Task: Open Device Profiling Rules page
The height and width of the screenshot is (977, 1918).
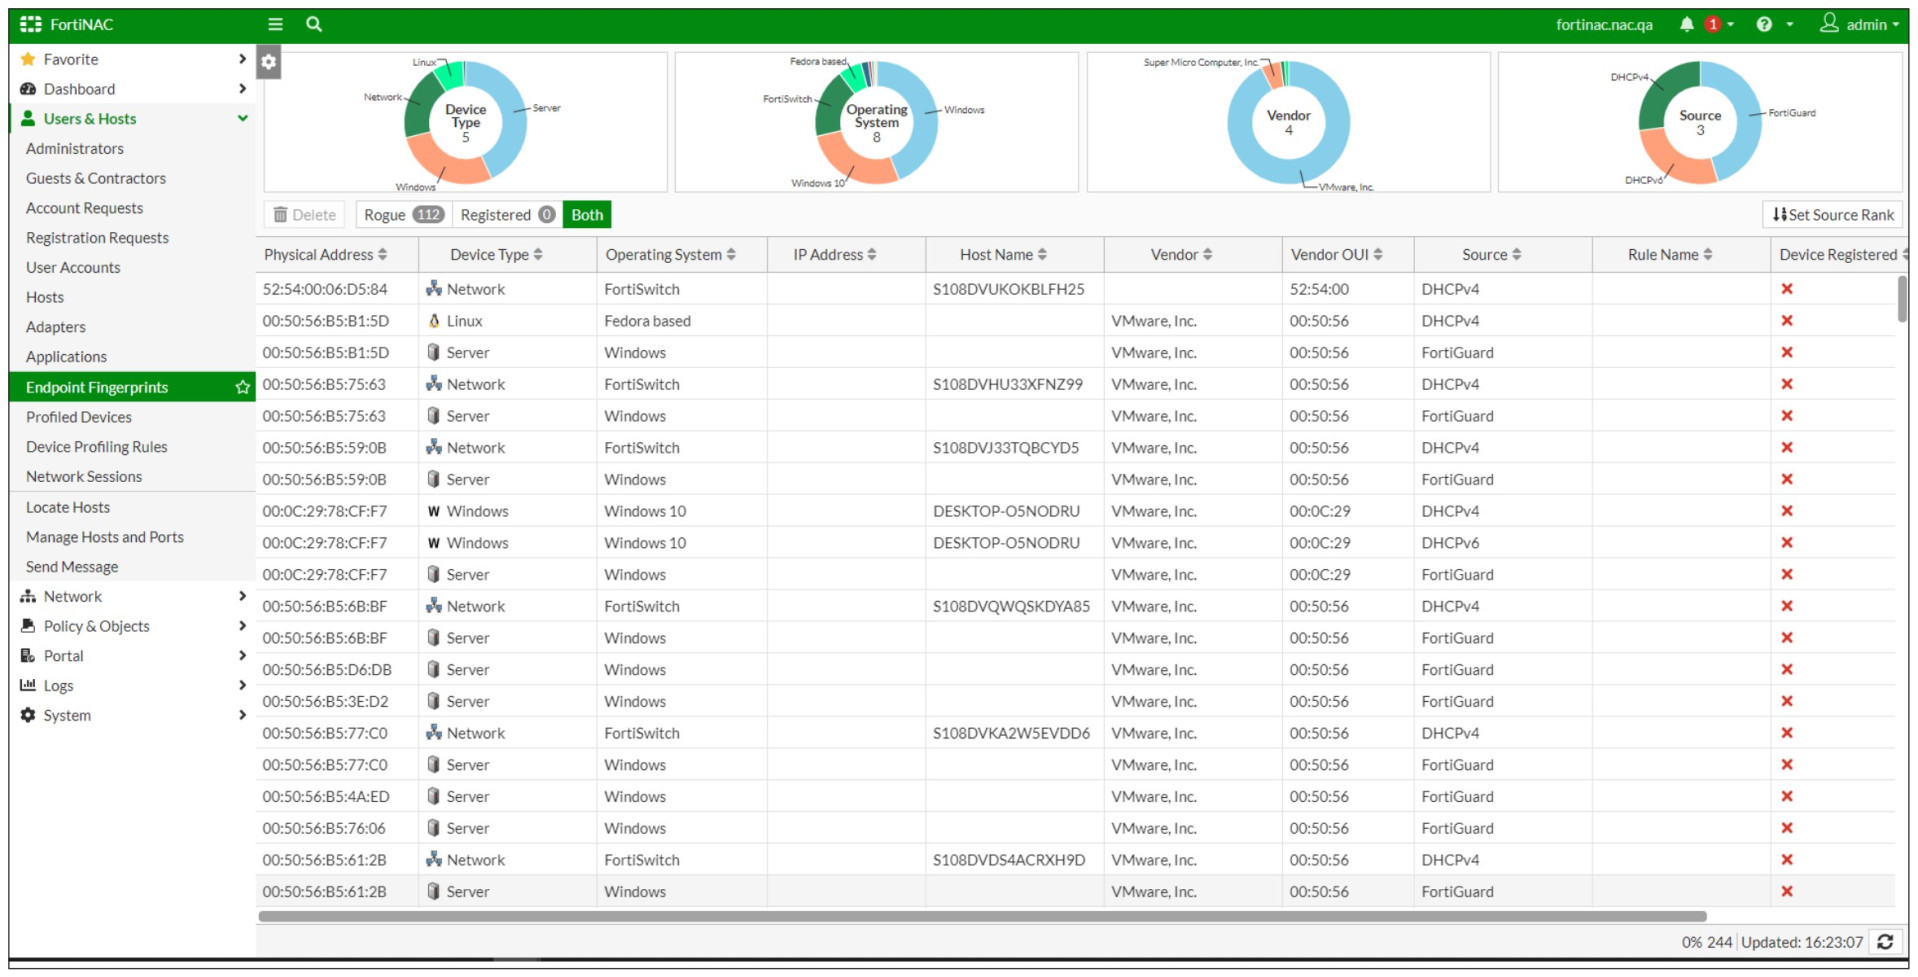Action: click(97, 447)
